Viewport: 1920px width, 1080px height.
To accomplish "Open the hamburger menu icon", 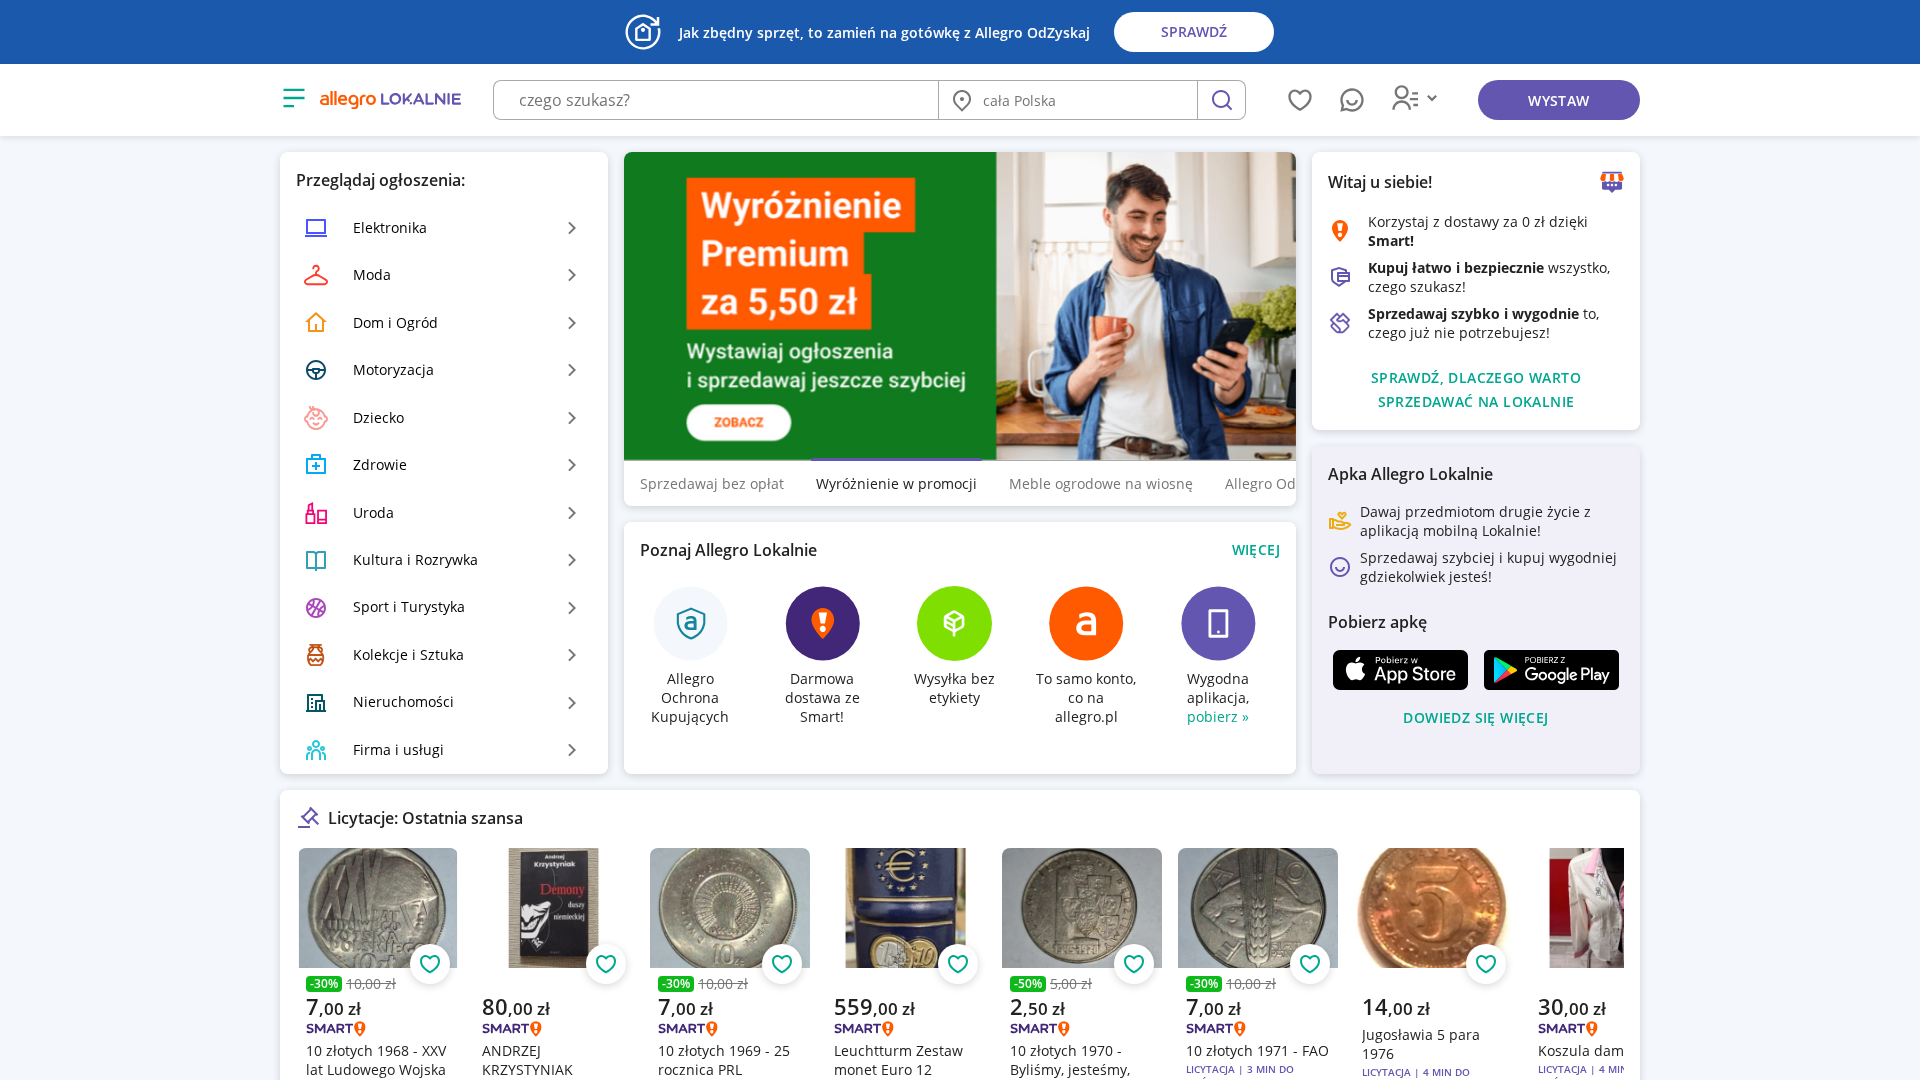I will pyautogui.click(x=294, y=98).
